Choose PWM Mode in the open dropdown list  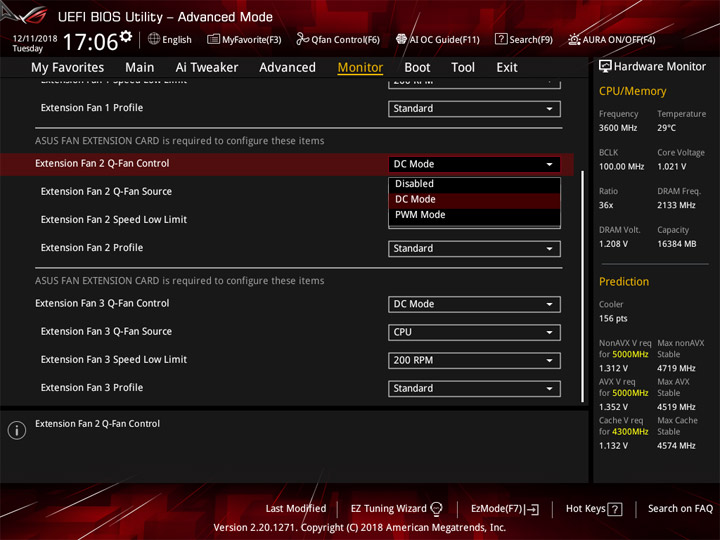point(474,215)
